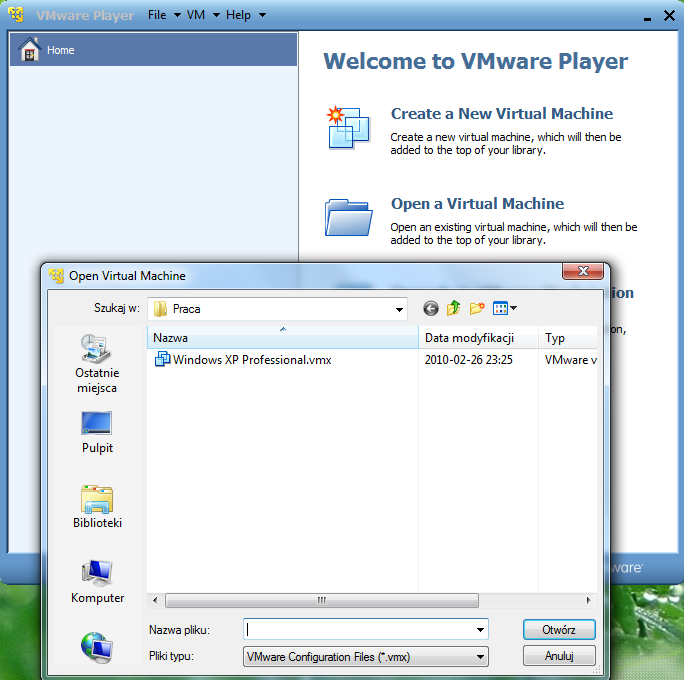Viewport: 684px width, 680px height.
Task: Open the 'Szukaj w' Praca folder dropdown
Action: tap(277, 309)
